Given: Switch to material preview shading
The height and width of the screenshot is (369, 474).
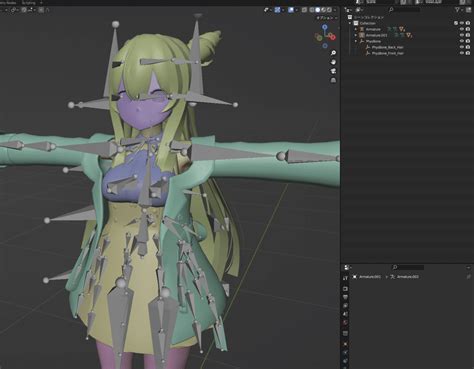Looking at the screenshot, I should tap(323, 10).
